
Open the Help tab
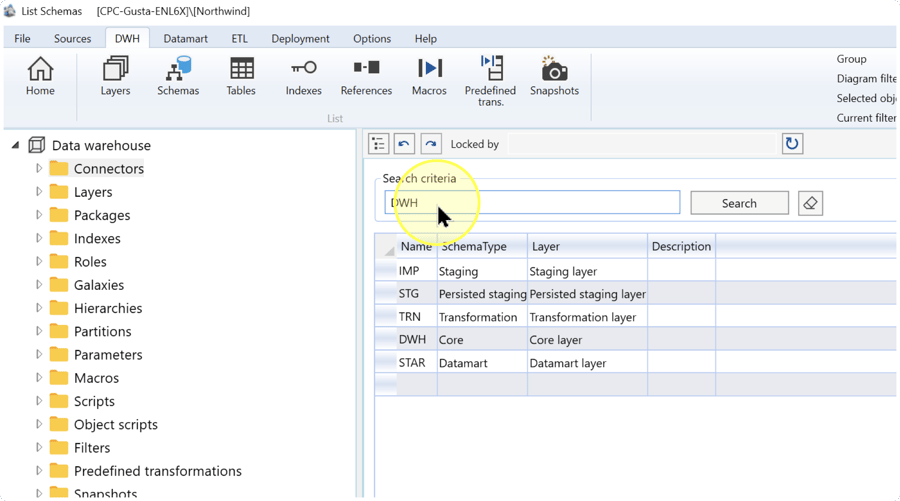coord(426,38)
